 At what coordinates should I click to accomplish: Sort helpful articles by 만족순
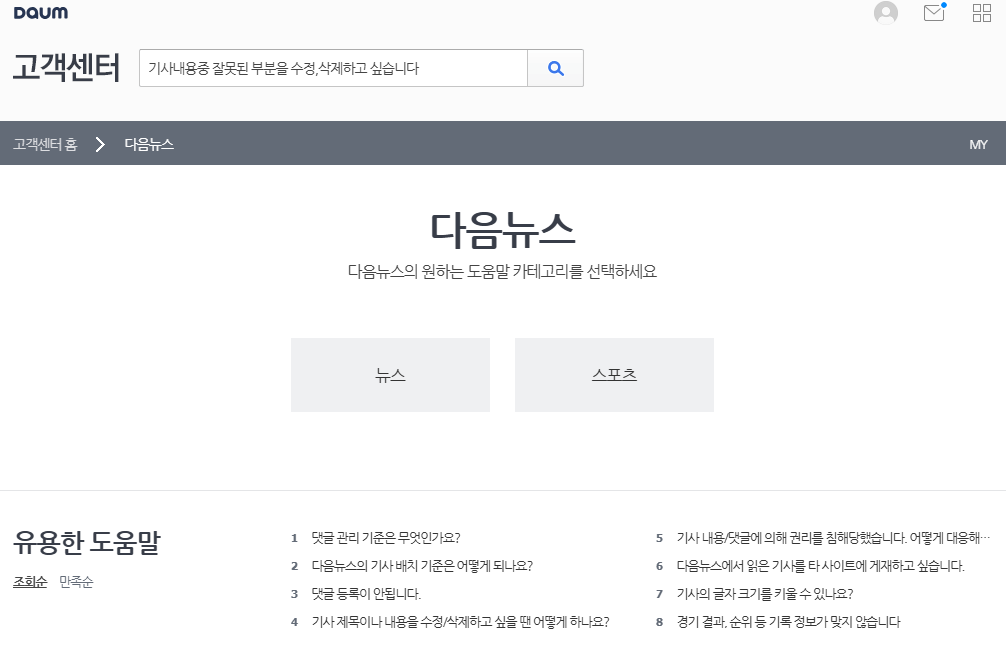click(x=76, y=582)
